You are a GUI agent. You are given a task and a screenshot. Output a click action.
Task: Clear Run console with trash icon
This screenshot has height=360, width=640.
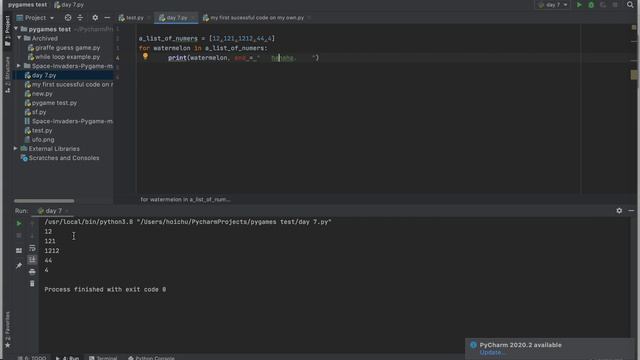[x=32, y=283]
